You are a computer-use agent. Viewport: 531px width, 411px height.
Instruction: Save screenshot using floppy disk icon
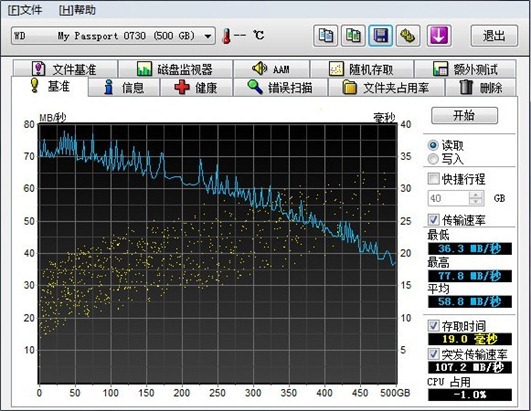[381, 36]
